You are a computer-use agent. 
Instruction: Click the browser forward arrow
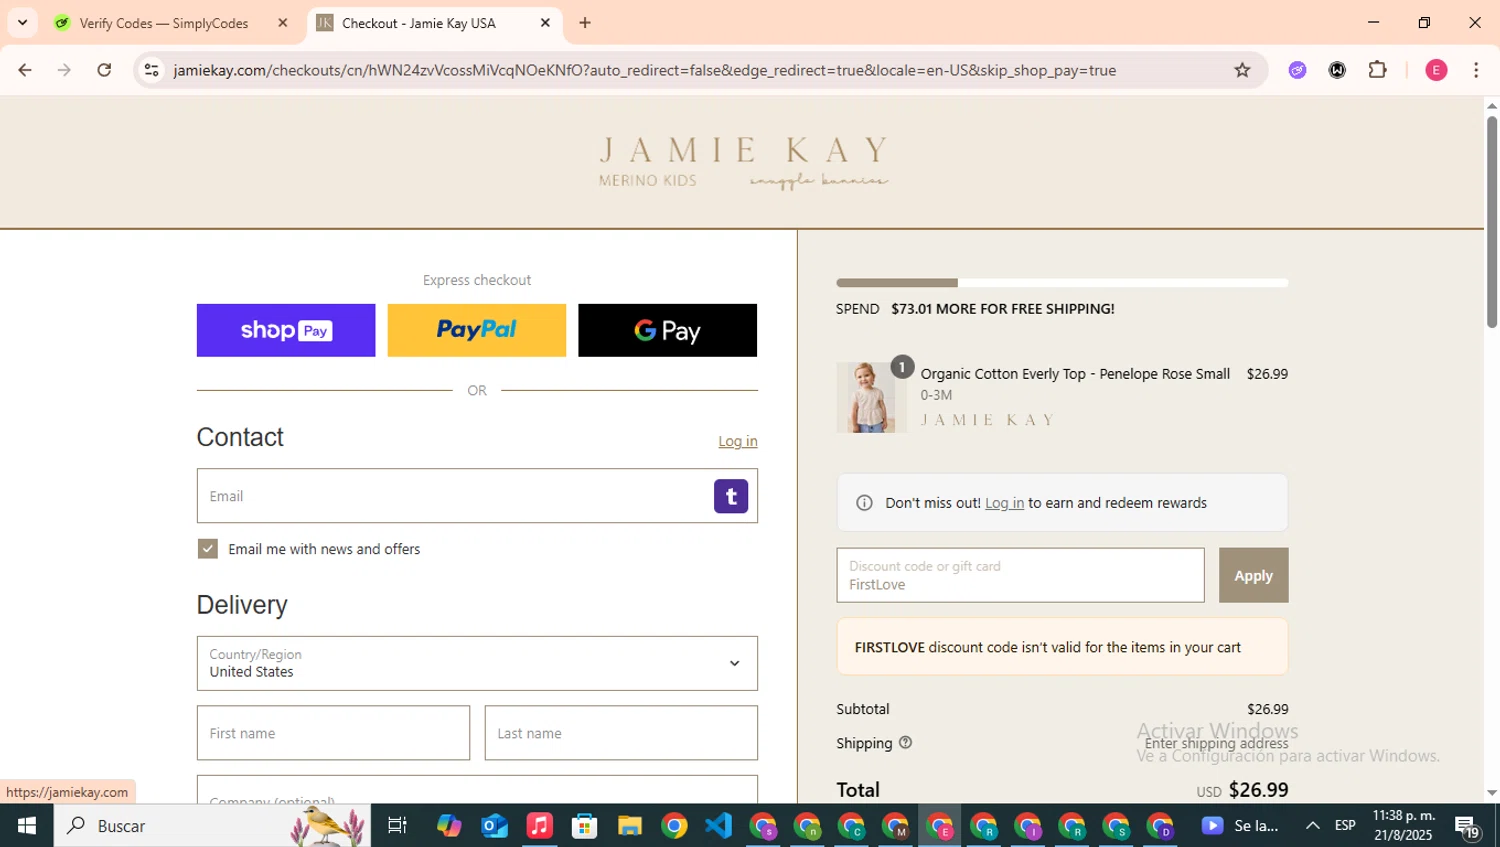coord(64,70)
